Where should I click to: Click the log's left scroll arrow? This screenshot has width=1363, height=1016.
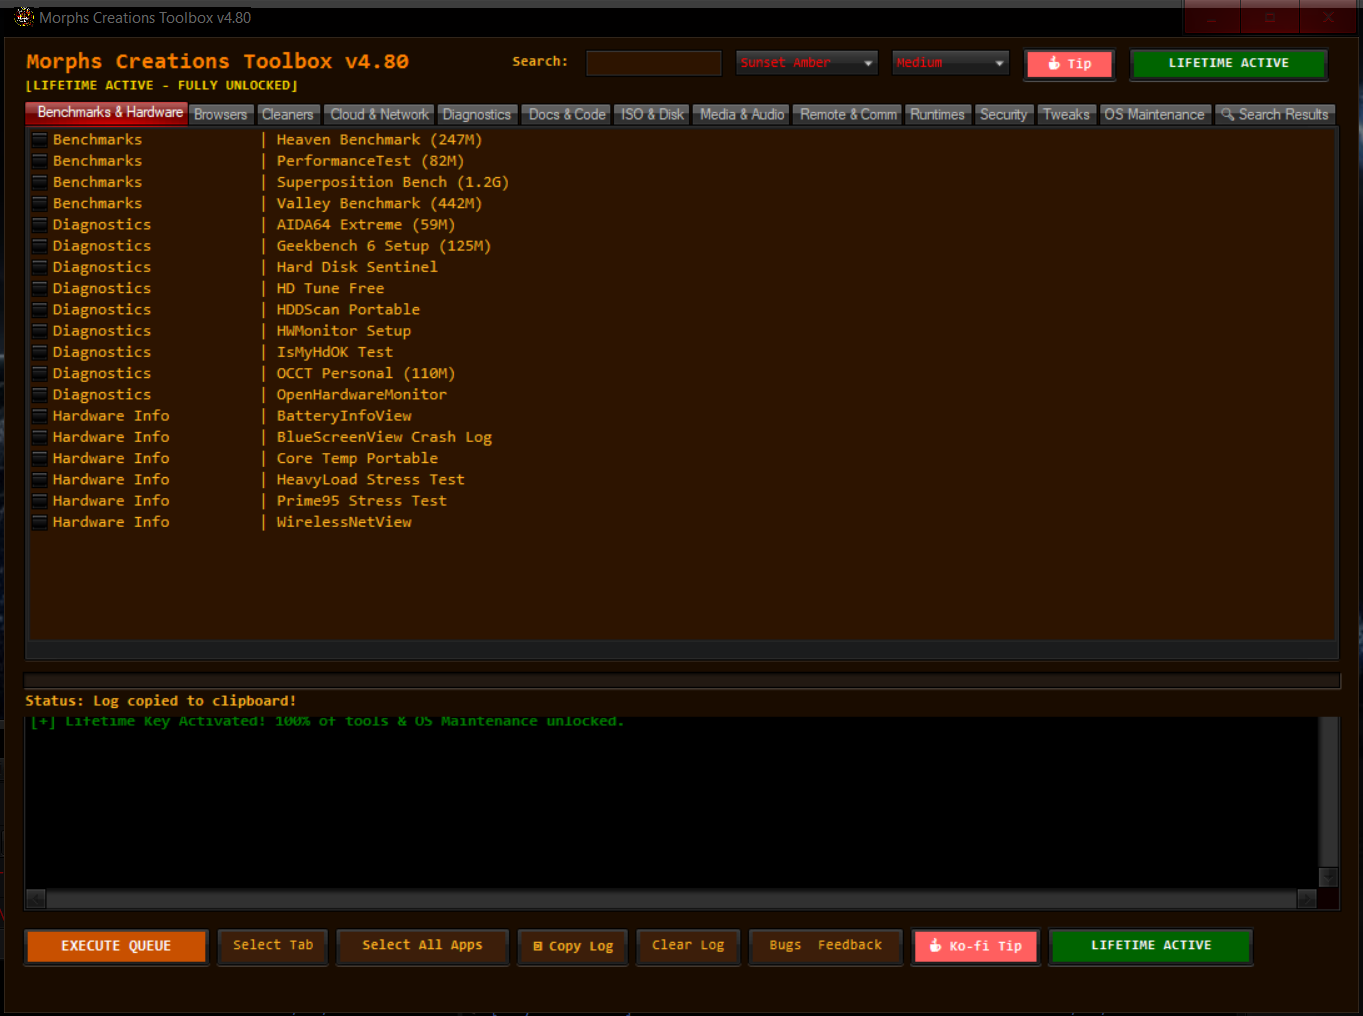35,899
